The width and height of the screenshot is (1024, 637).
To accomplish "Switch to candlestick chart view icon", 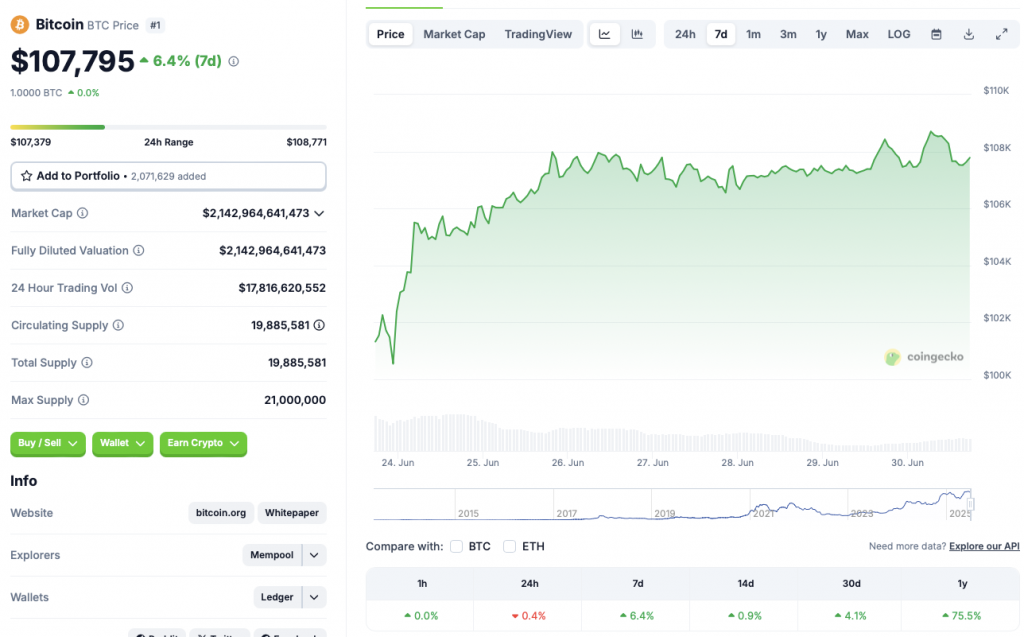I will [x=637, y=34].
